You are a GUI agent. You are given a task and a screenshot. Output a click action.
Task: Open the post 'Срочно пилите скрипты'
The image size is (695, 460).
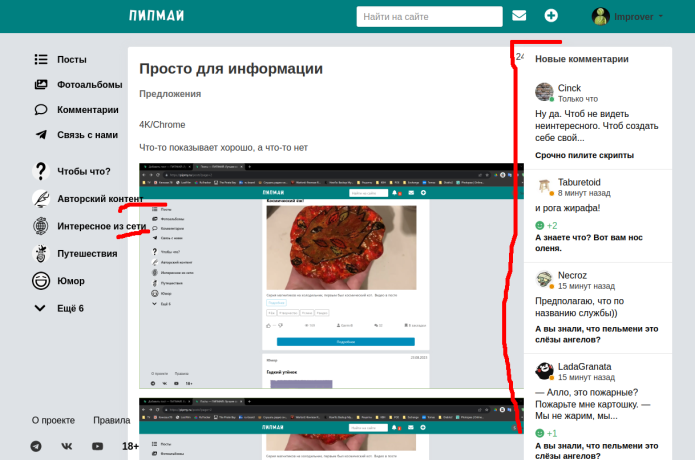point(584,155)
